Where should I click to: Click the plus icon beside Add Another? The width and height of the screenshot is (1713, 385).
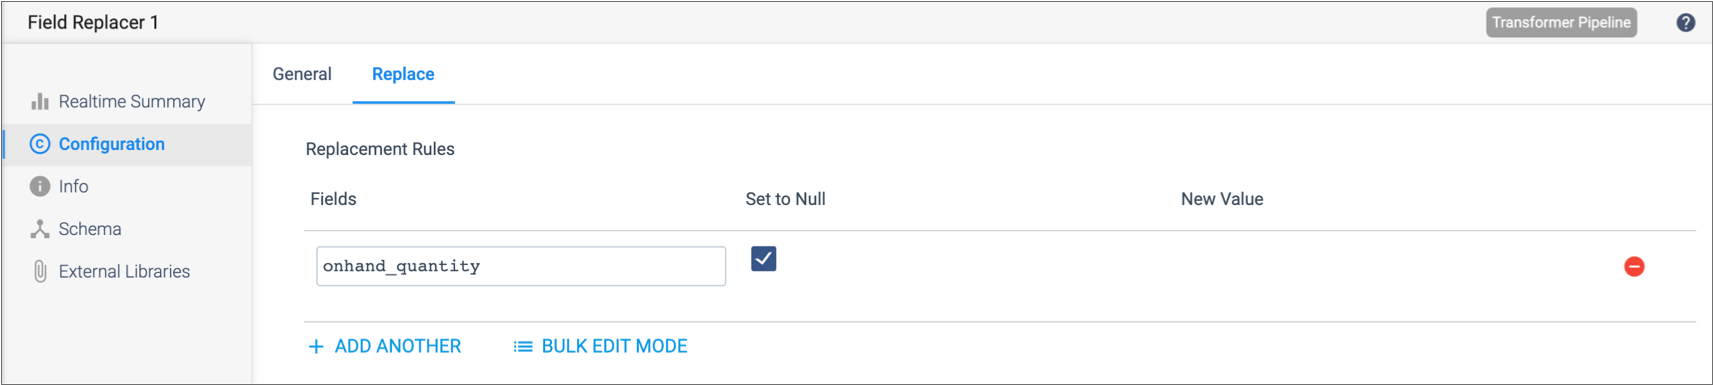(x=316, y=346)
